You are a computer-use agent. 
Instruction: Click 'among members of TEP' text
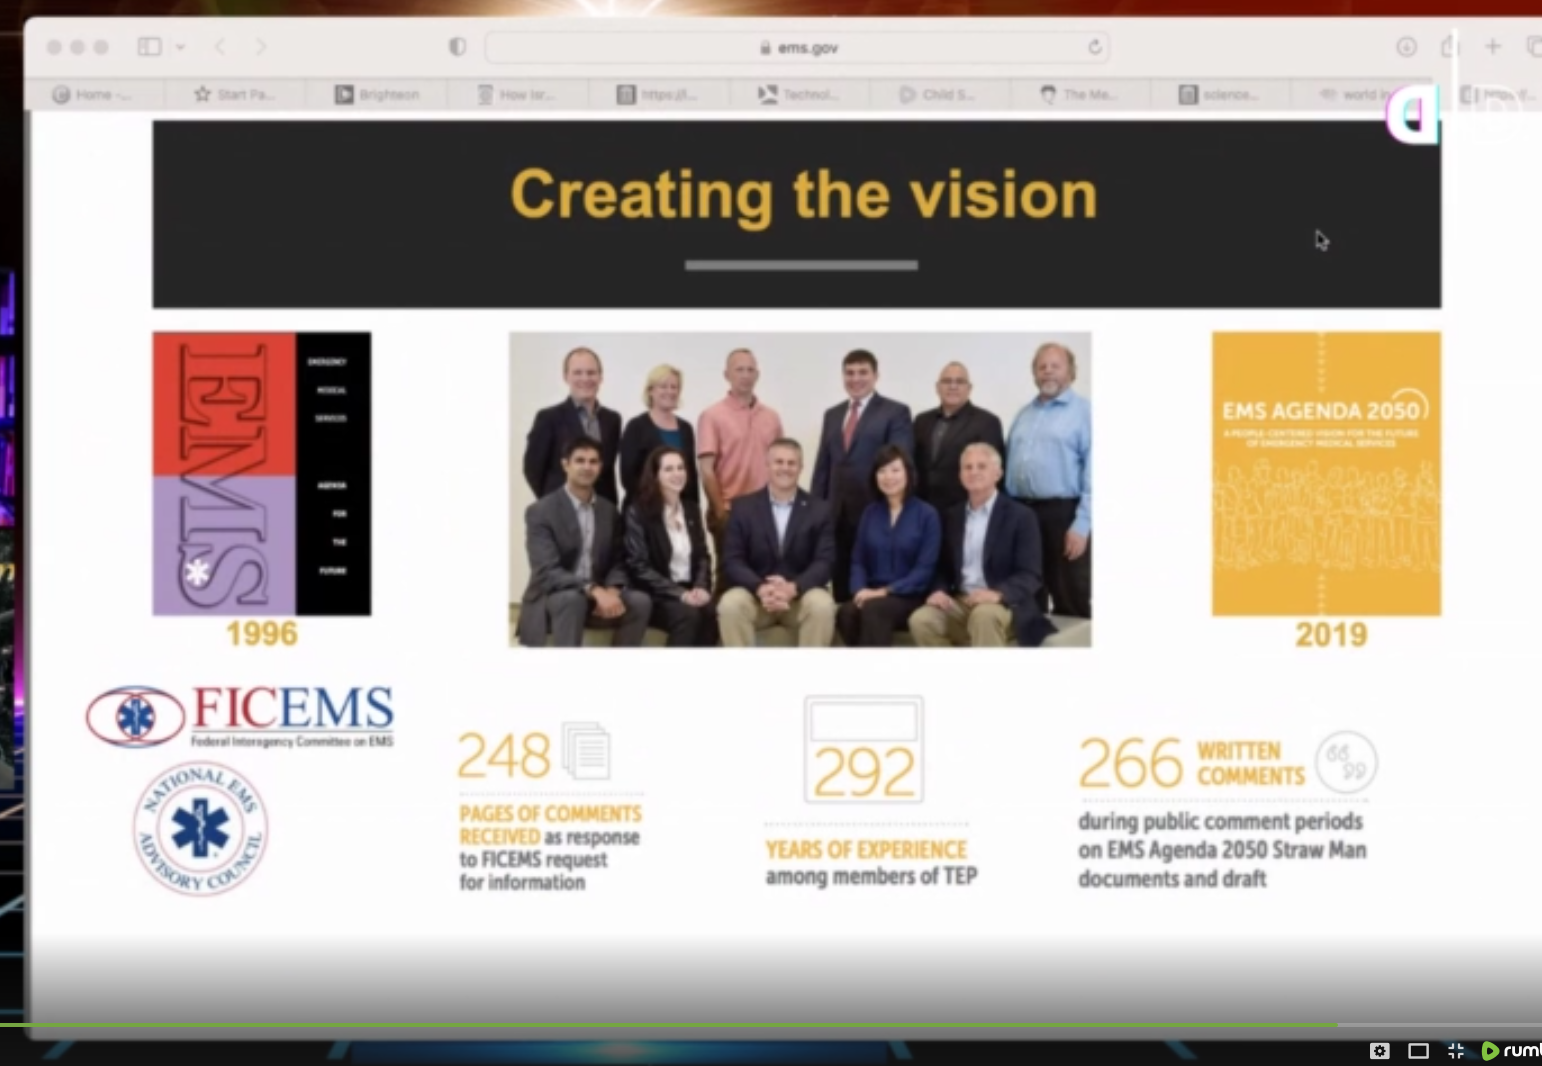[871, 876]
